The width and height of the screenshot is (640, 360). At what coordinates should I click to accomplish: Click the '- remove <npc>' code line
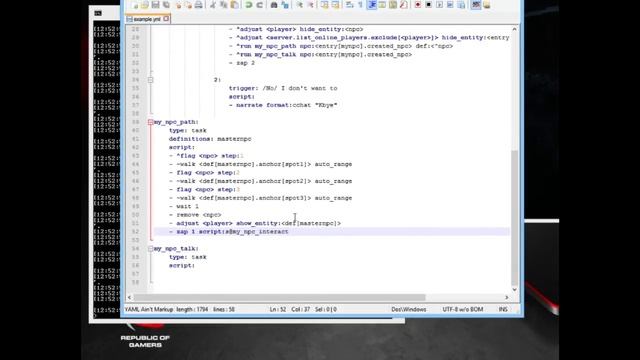(x=195, y=215)
